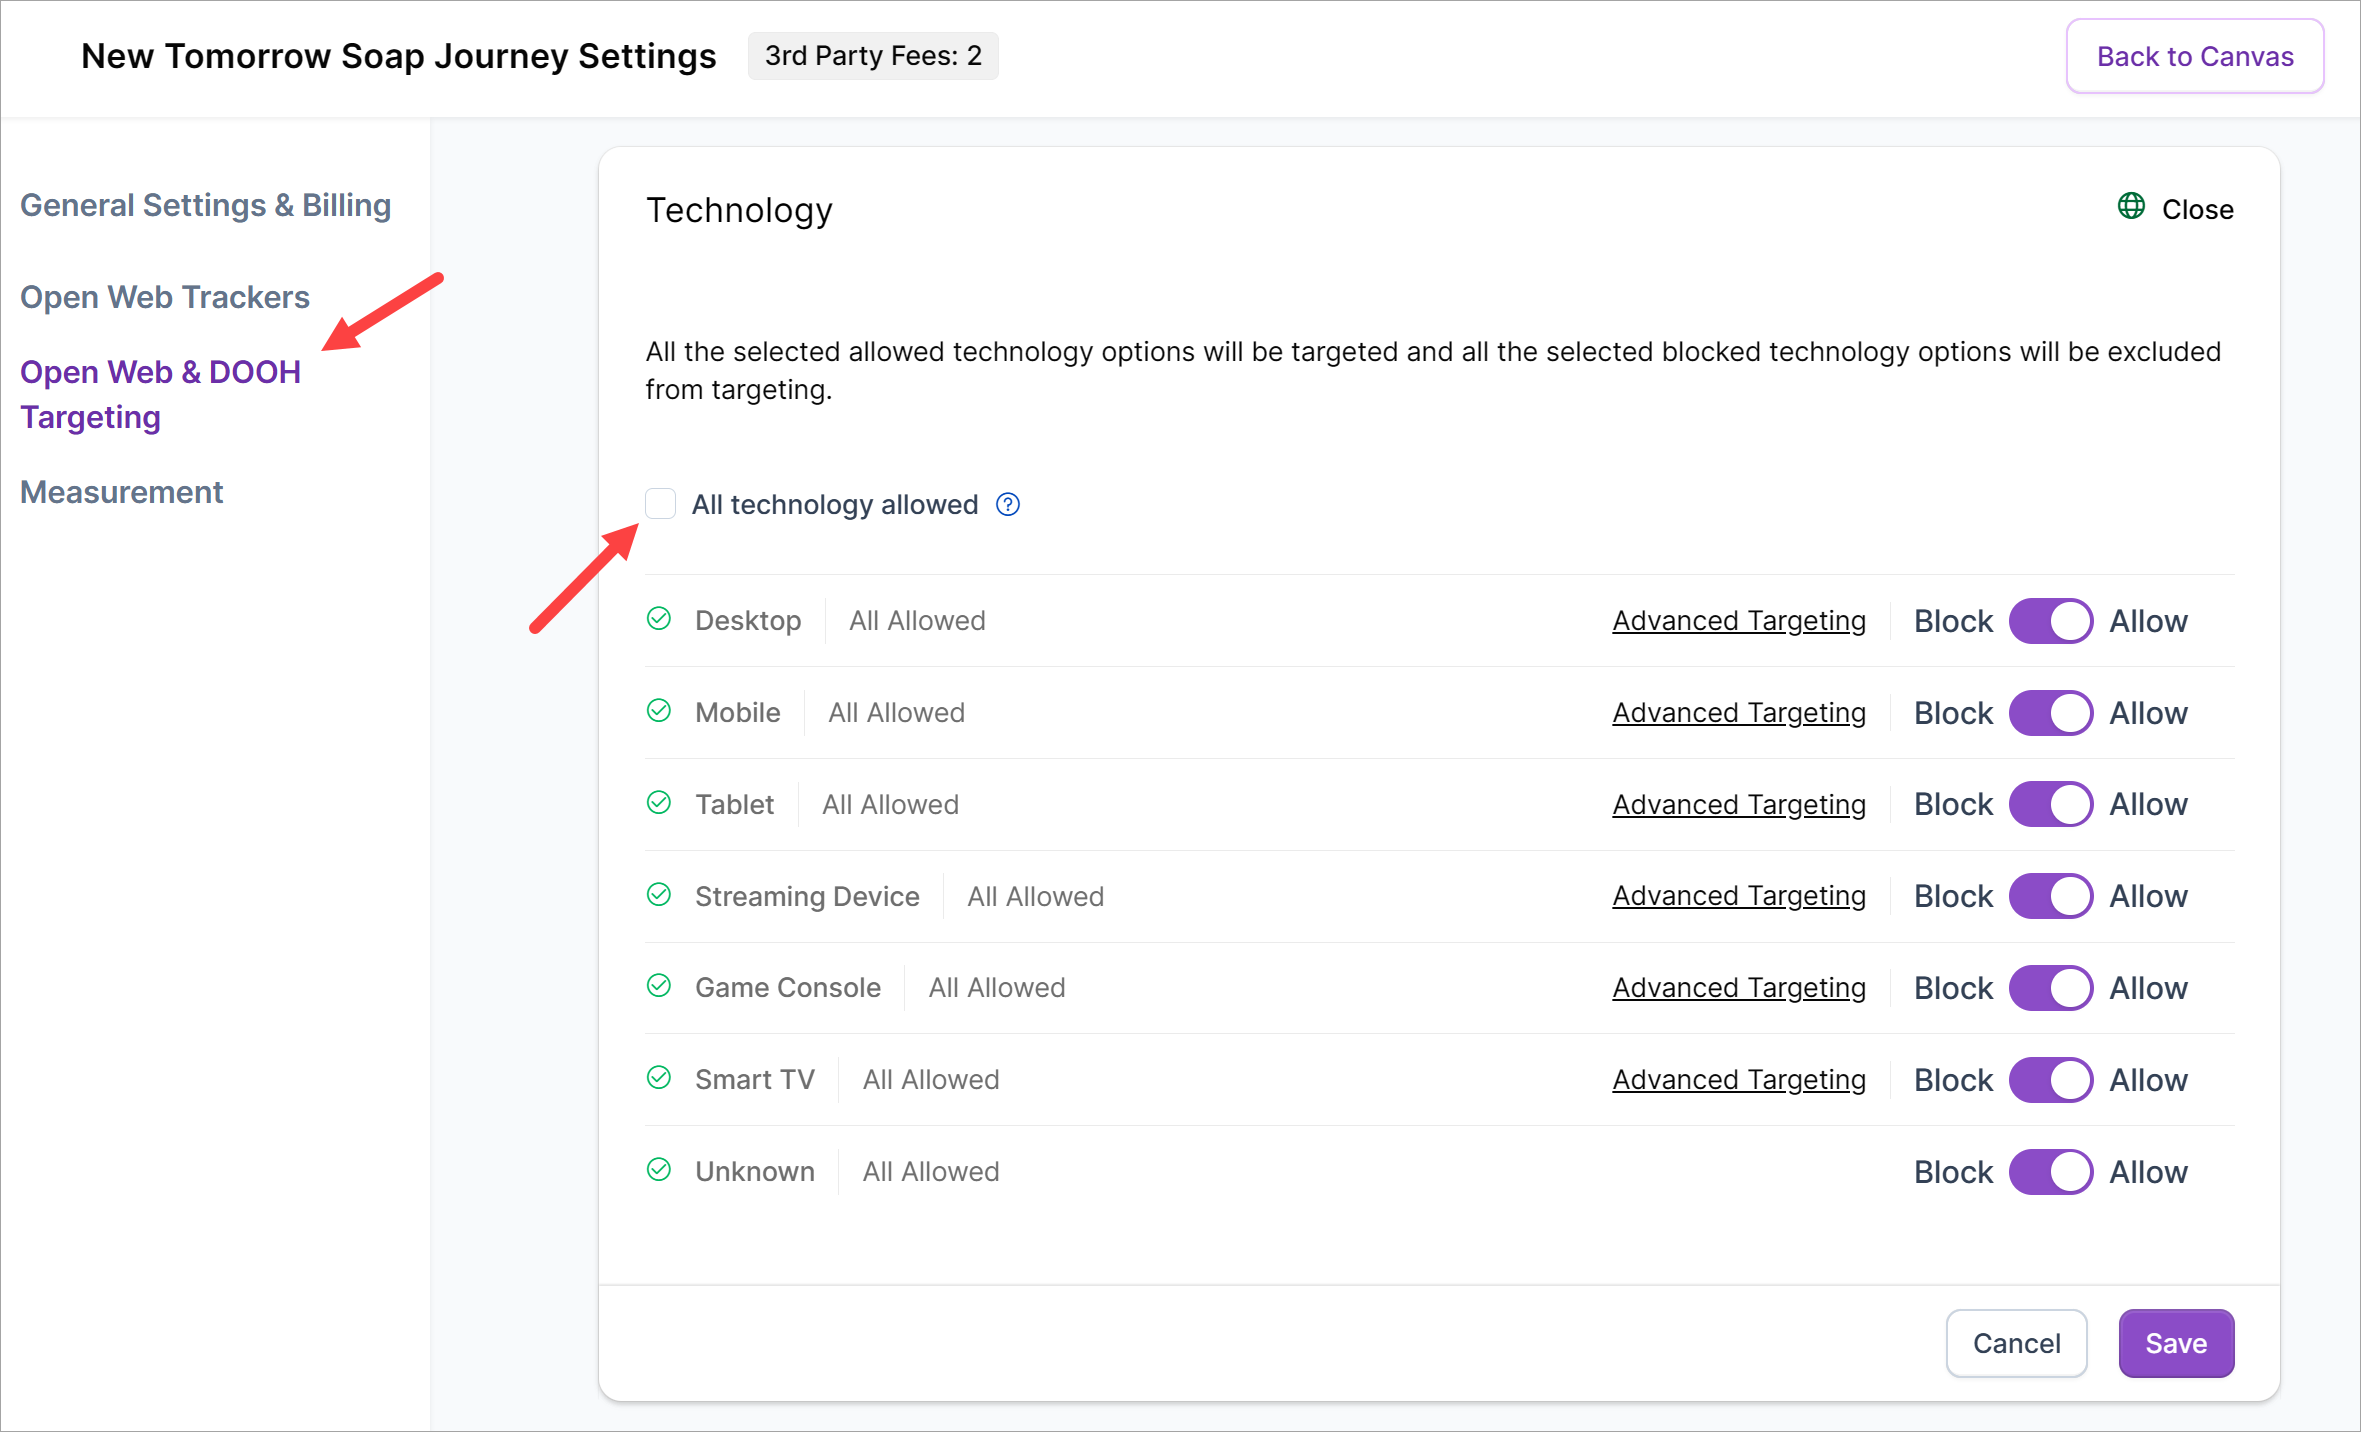Click the green check icon for Game Console
Viewport: 2361px width, 1432px height.
pos(659,987)
